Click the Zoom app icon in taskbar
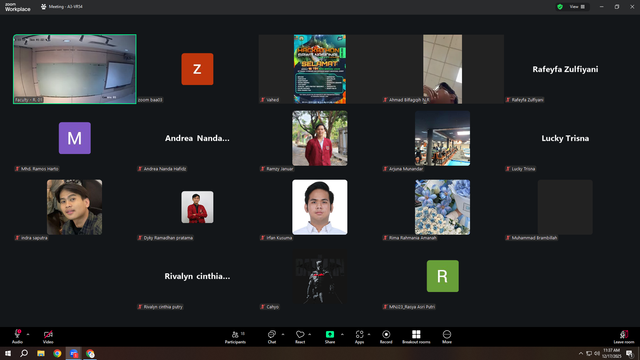The width and height of the screenshot is (640, 360). click(74, 353)
